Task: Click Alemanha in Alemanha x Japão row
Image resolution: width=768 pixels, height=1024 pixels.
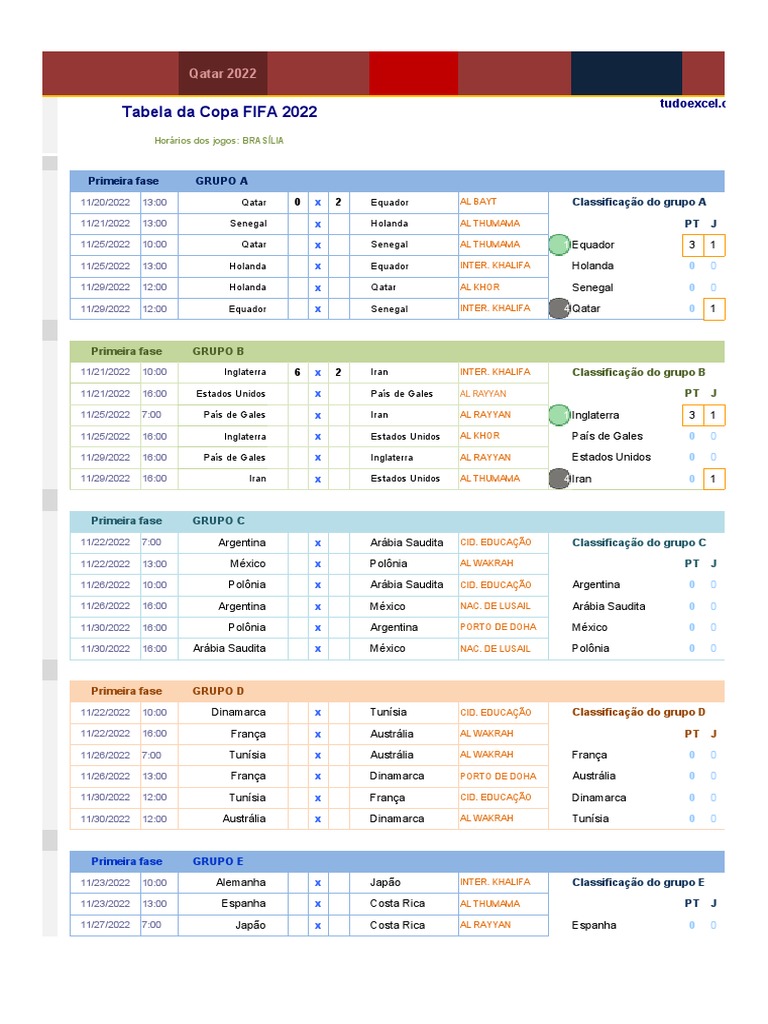Action: [241, 882]
